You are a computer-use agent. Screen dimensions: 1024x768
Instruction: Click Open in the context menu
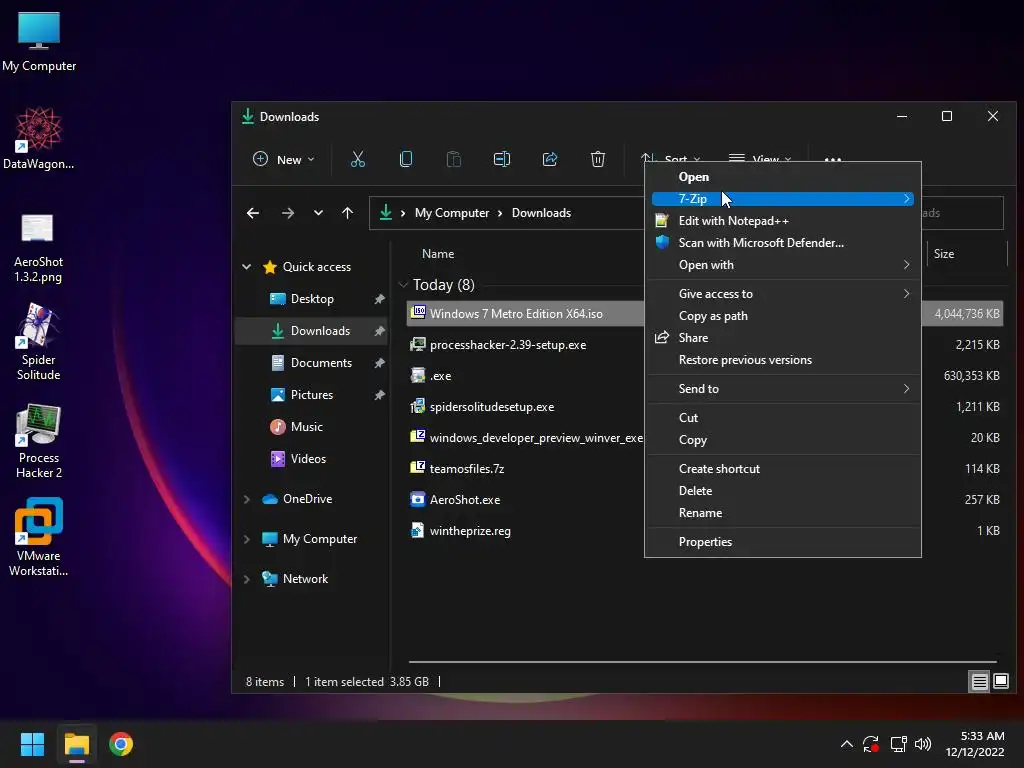point(782,177)
